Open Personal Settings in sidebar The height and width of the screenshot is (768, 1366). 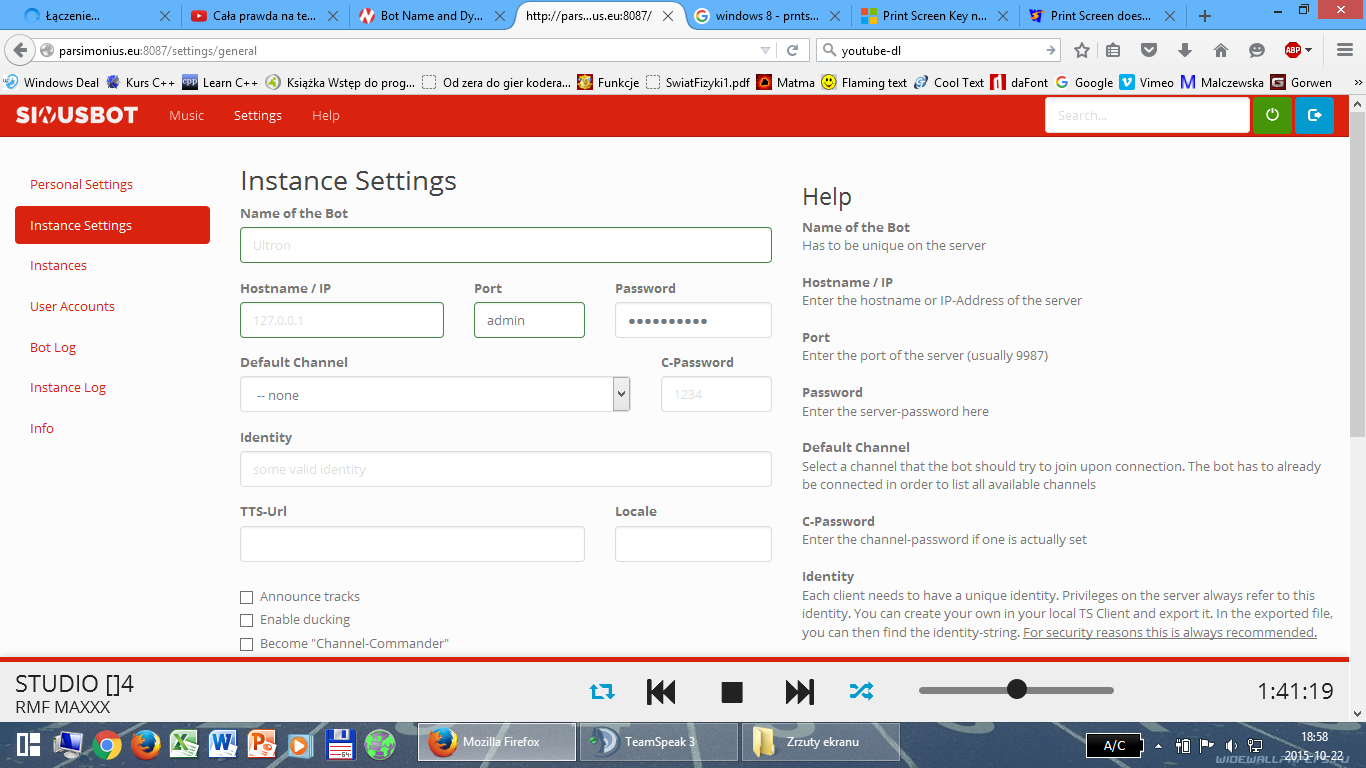(81, 184)
